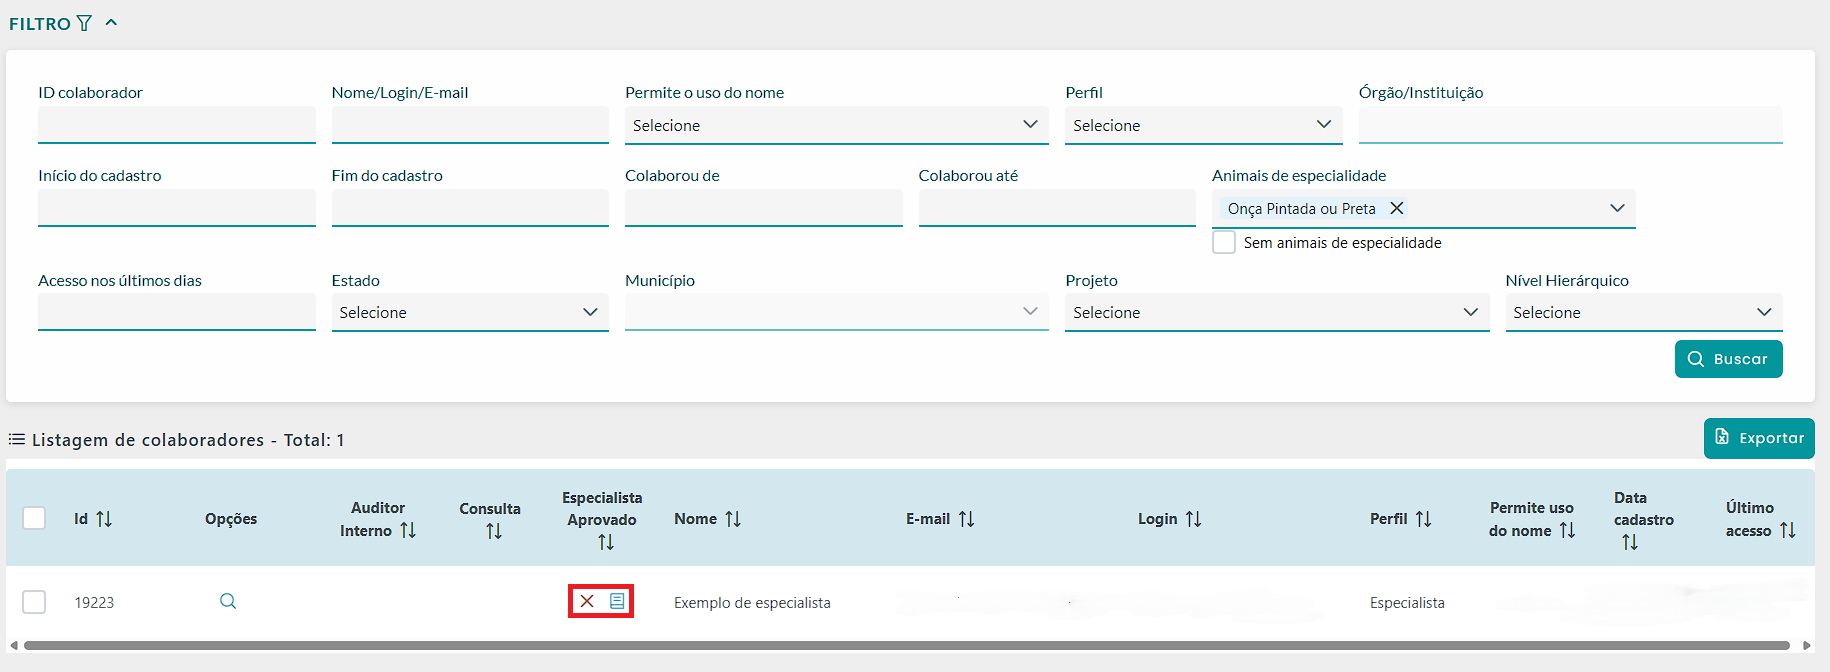This screenshot has width=1830, height=672.
Task: Open the document icon in Especialista Aprovado column
Action: (x=617, y=601)
